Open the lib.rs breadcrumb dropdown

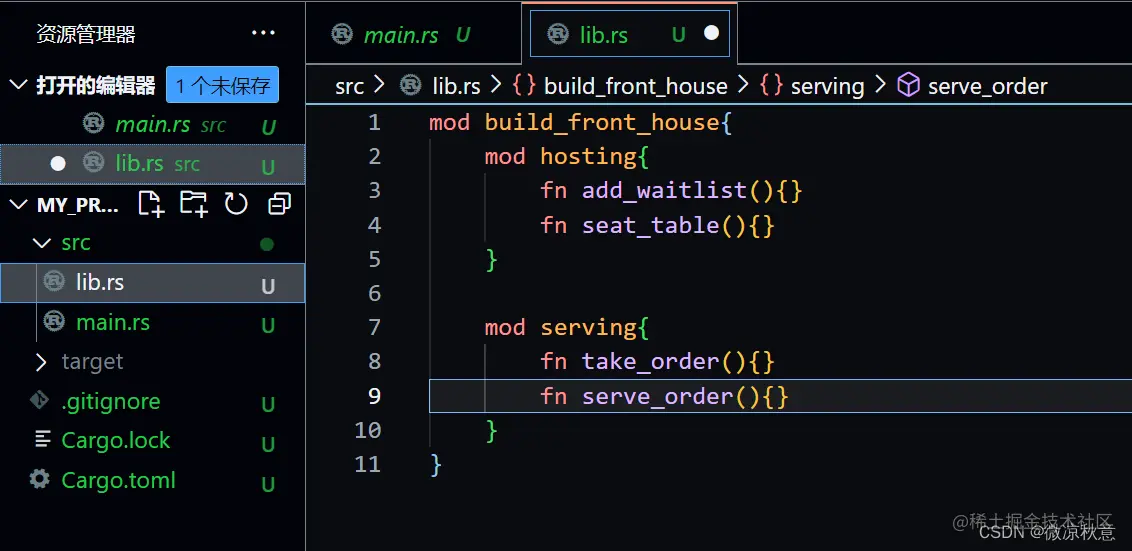pyautogui.click(x=456, y=87)
